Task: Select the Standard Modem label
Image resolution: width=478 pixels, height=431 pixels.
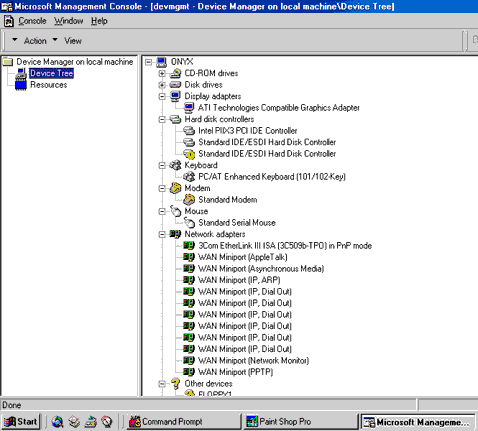Action: 228,200
